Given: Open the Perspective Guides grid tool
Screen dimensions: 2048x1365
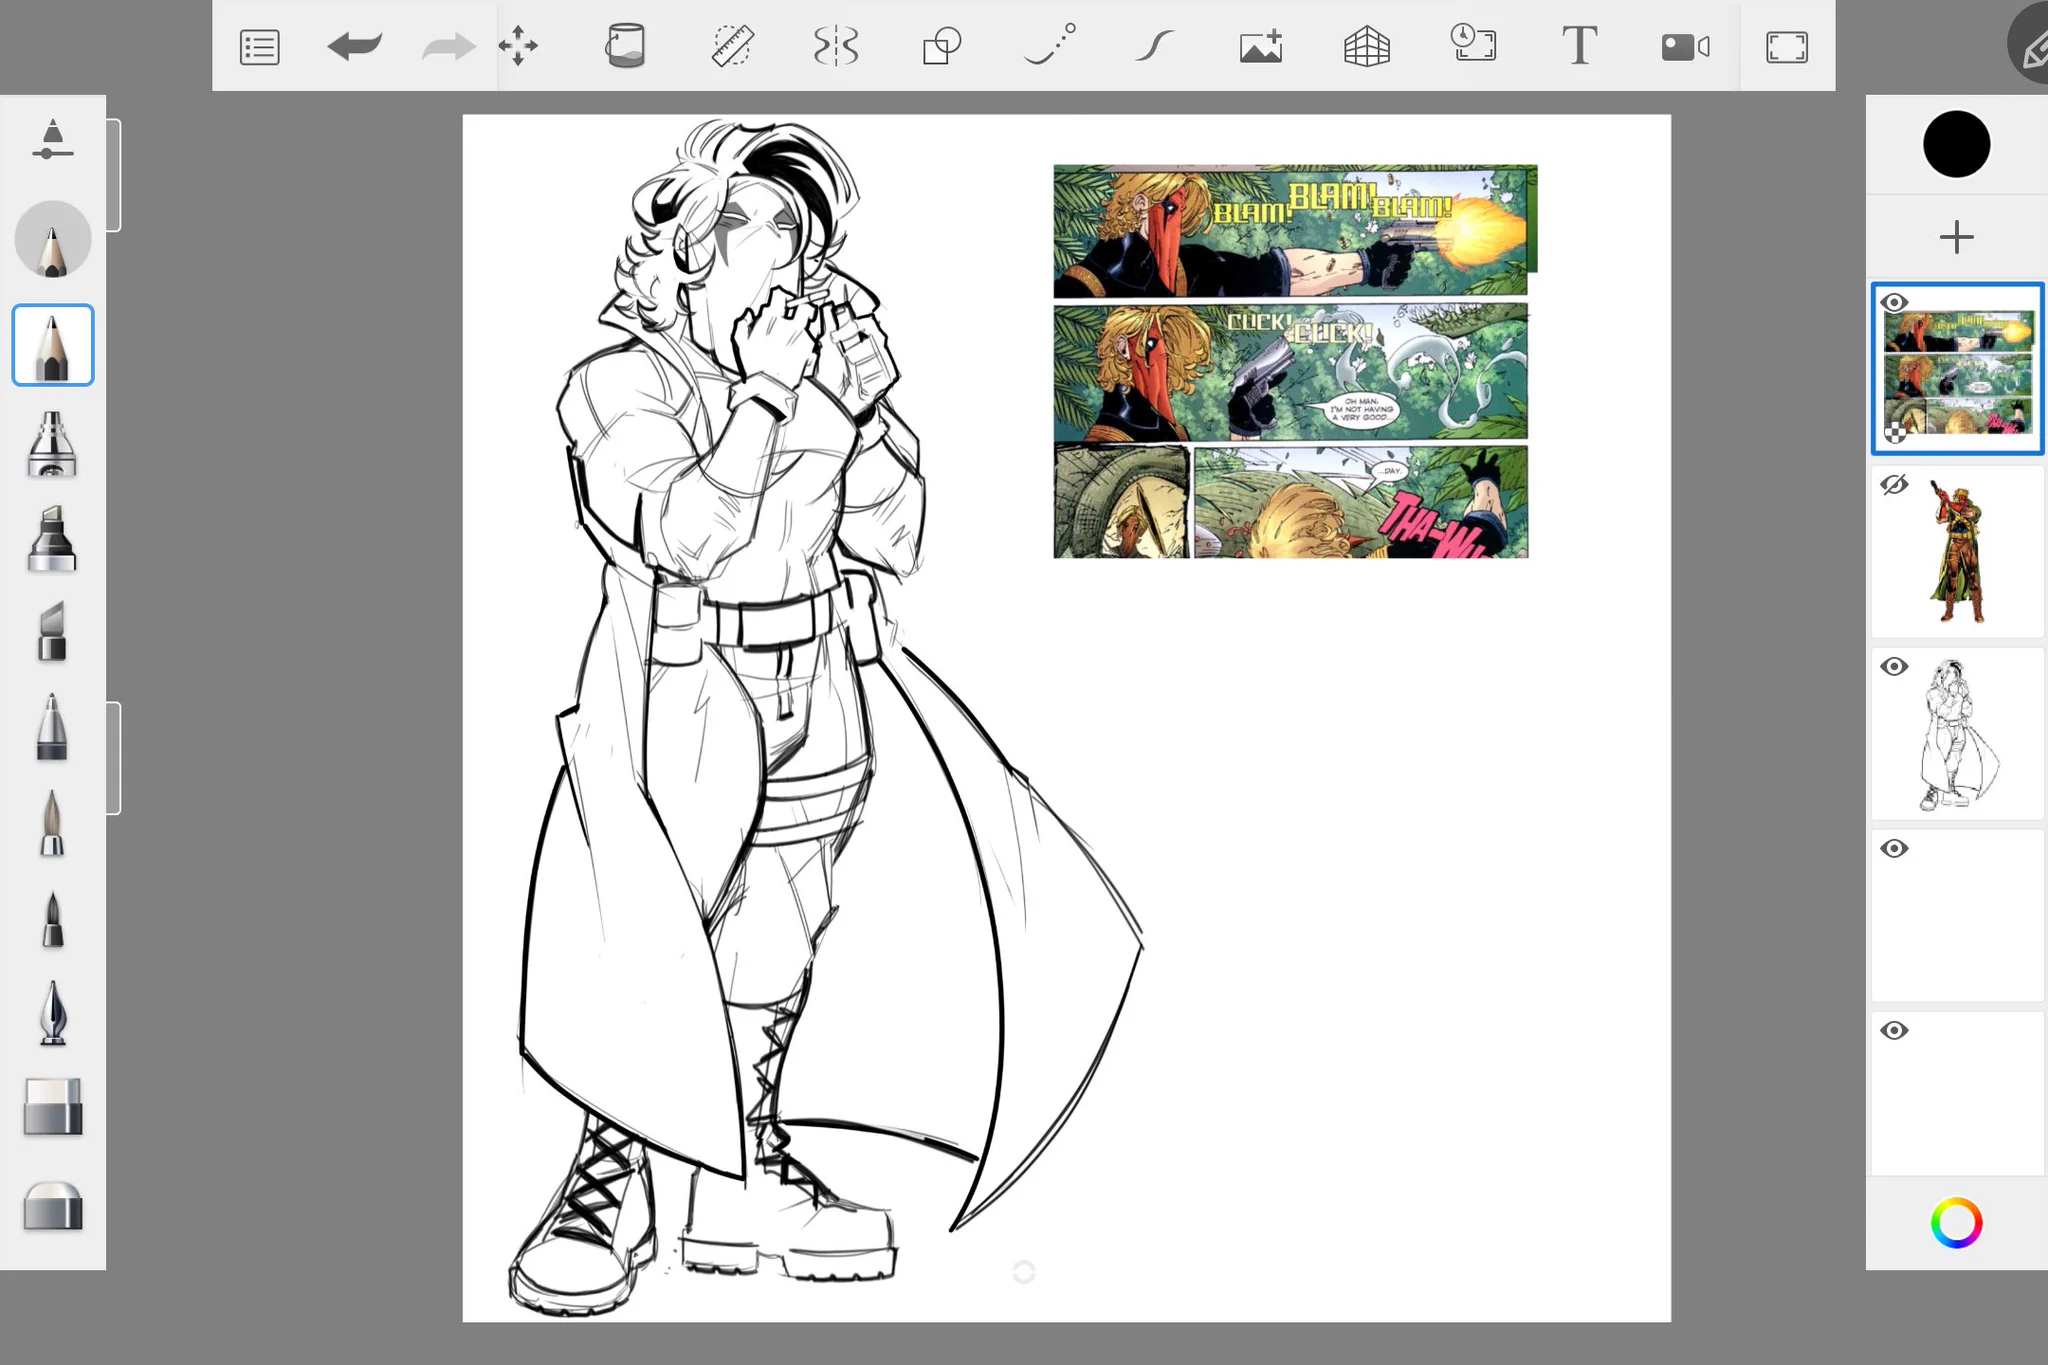Looking at the screenshot, I should [x=1367, y=46].
